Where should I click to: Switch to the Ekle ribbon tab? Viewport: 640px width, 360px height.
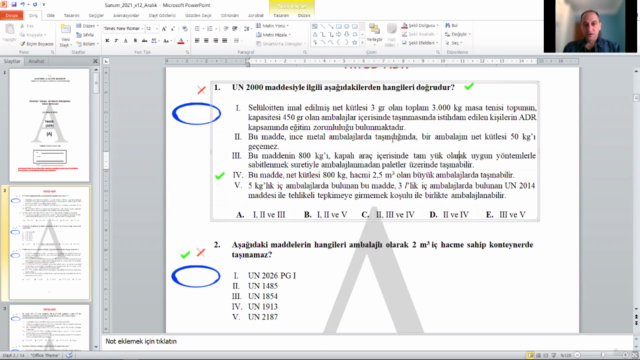pyautogui.click(x=51, y=16)
